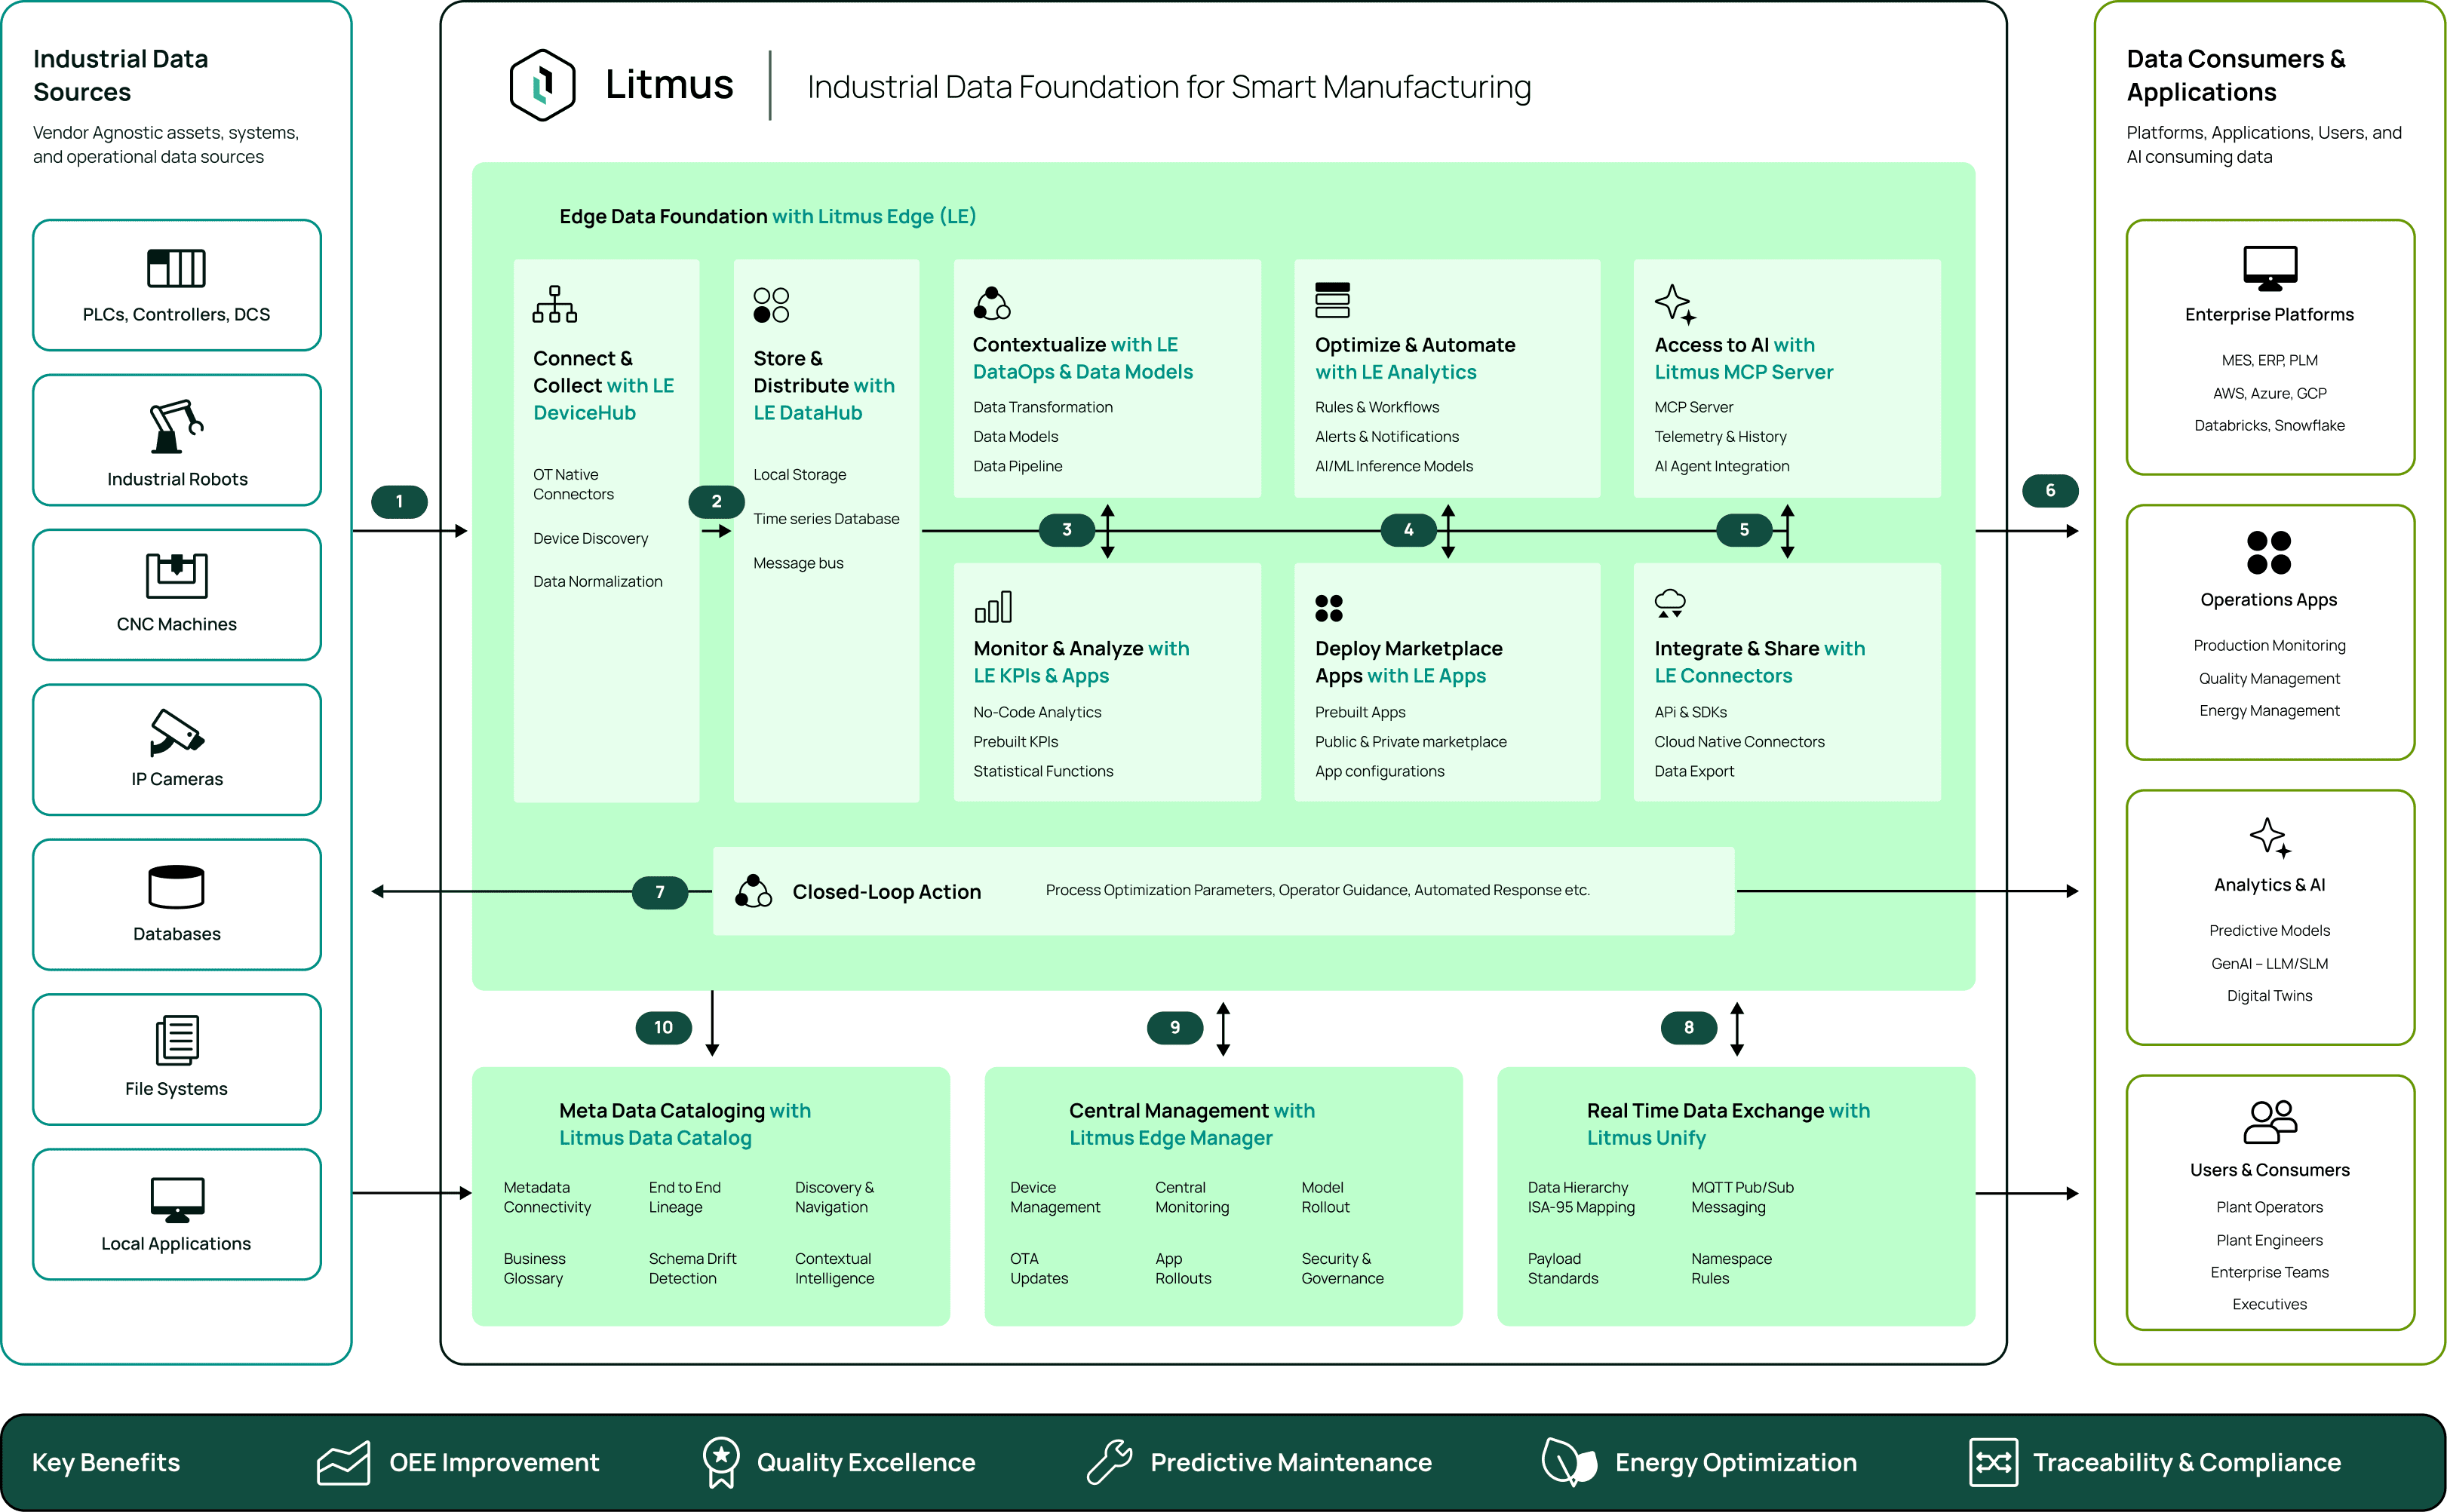Click End to End Lineage item
The image size is (2447, 1512).
(x=684, y=1197)
